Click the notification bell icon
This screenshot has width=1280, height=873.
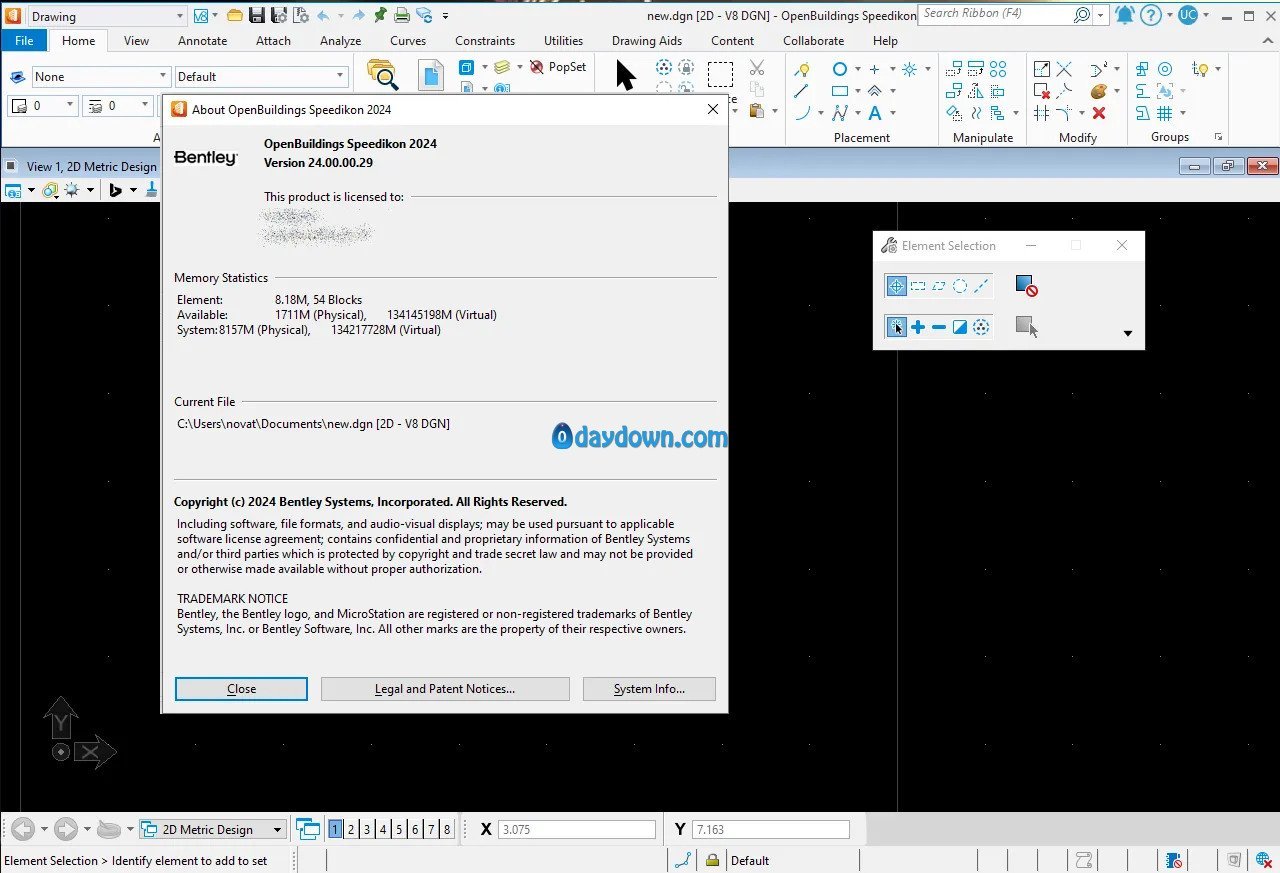tap(1125, 15)
